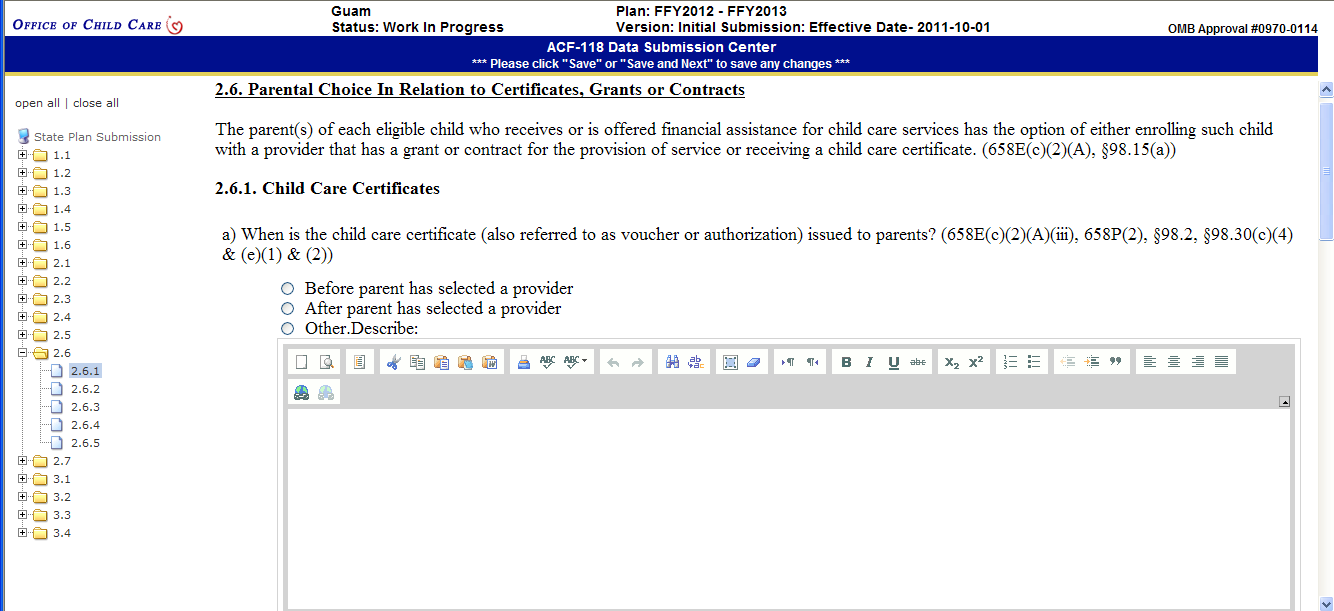
Task: Click the Print icon in editor toolbar
Action: pyautogui.click(x=523, y=362)
